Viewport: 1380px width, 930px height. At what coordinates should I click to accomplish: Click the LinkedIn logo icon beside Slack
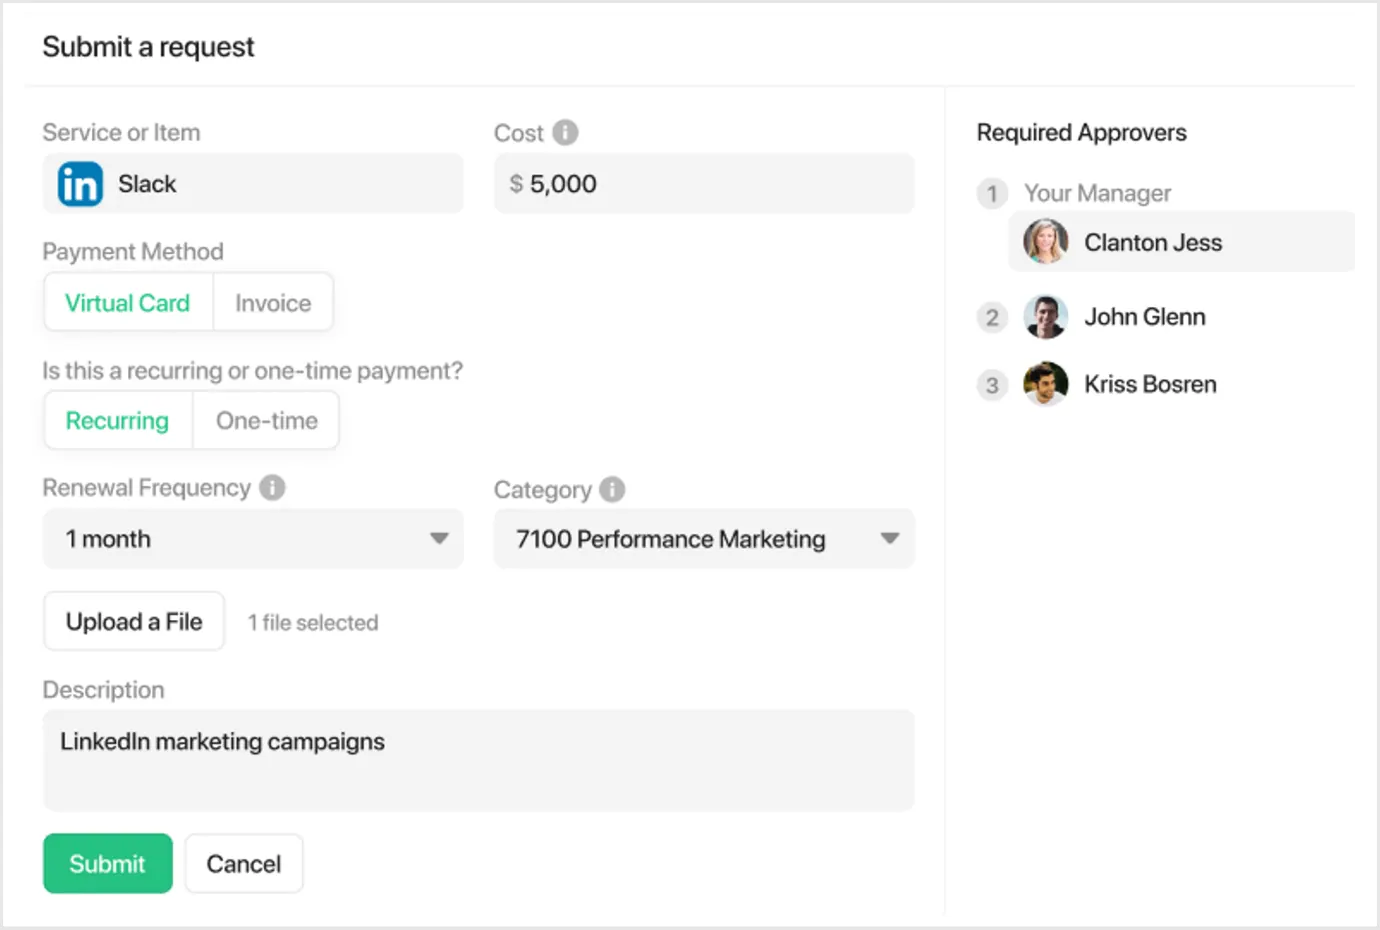80,184
